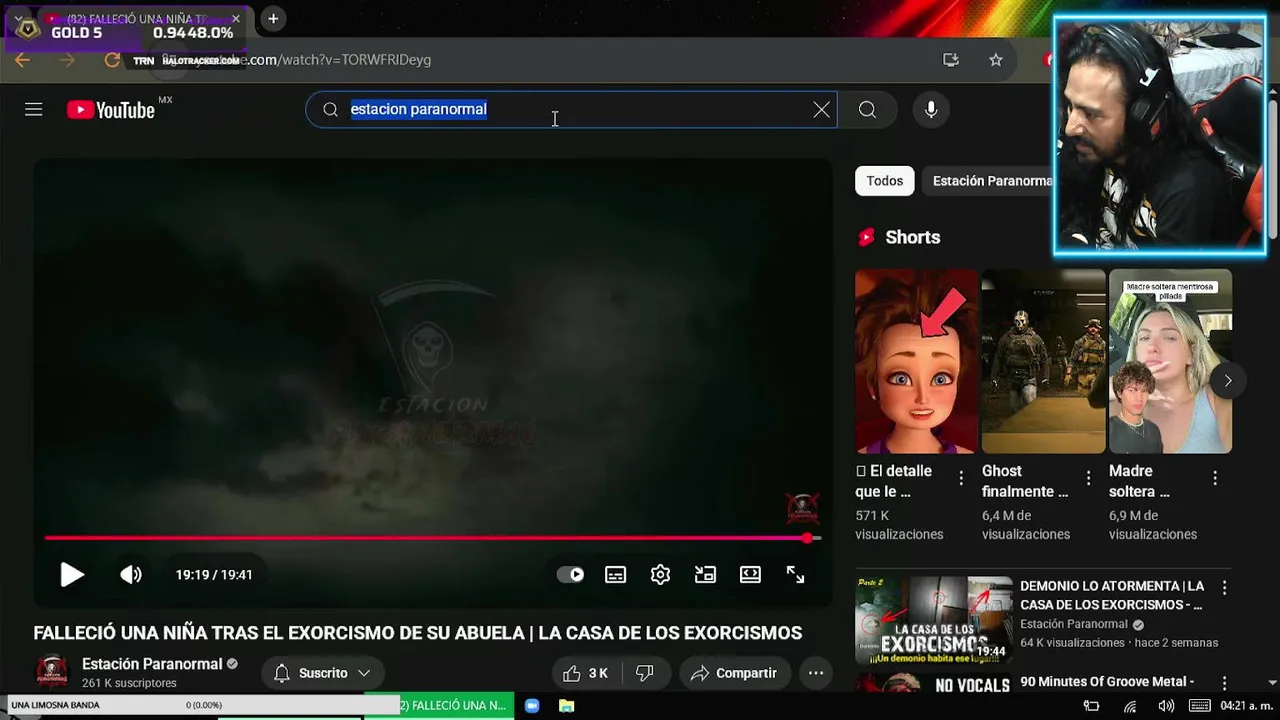This screenshot has height=720, width=1280.
Task: Open the player settings gear
Action: [660, 575]
